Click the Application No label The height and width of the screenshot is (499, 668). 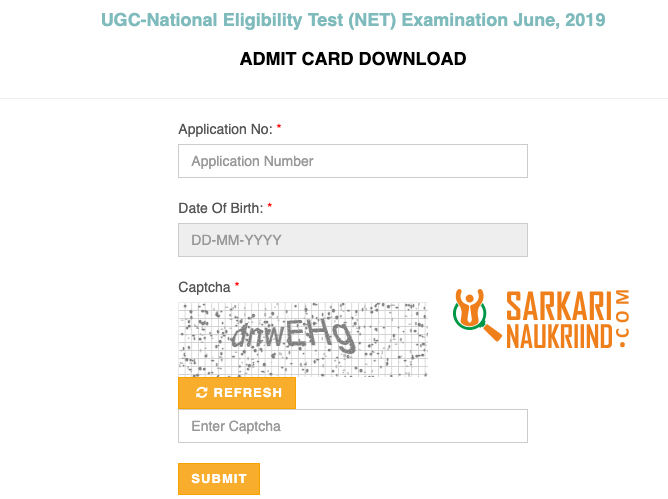pyautogui.click(x=225, y=129)
